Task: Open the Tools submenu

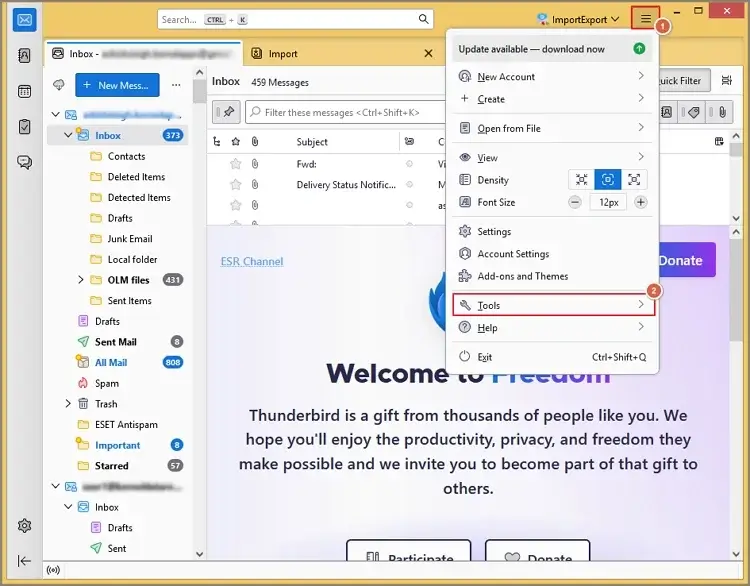Action: point(554,305)
